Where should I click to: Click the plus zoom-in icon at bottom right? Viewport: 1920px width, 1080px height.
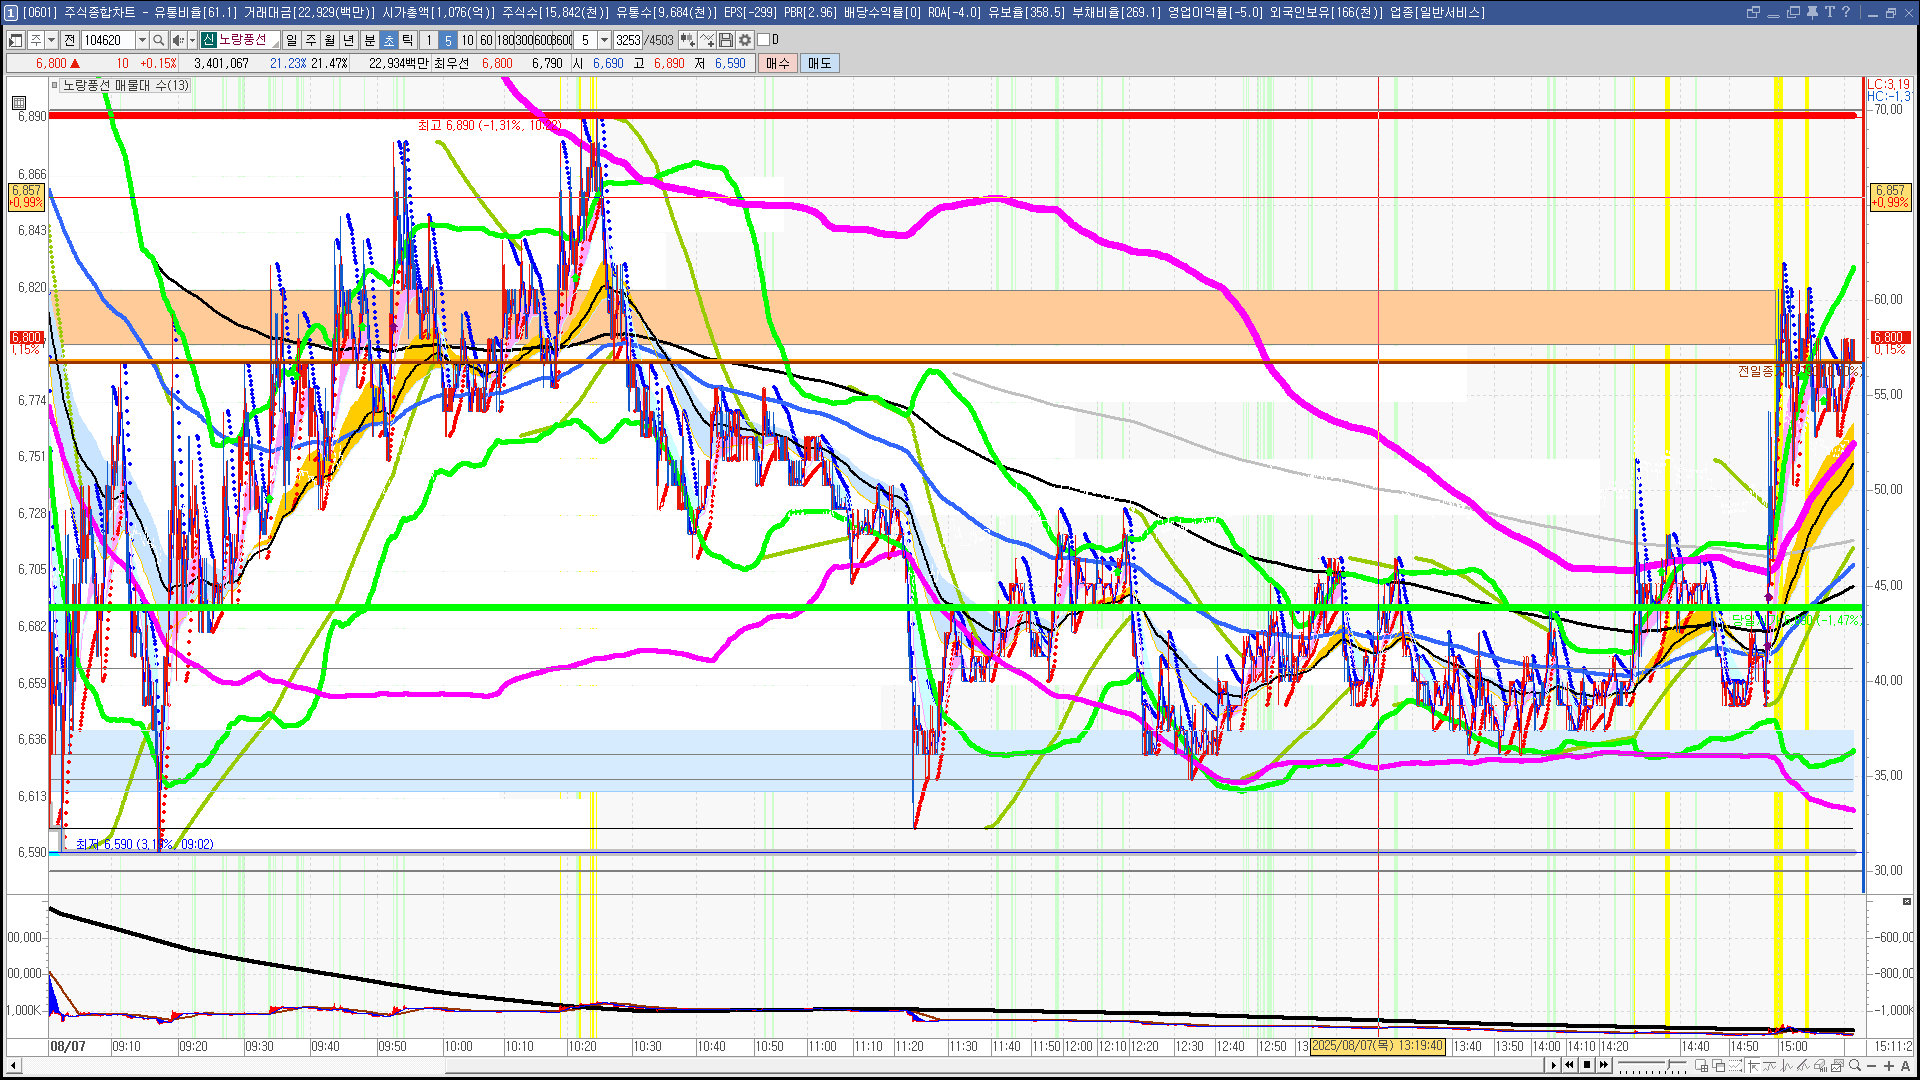click(1888, 1066)
